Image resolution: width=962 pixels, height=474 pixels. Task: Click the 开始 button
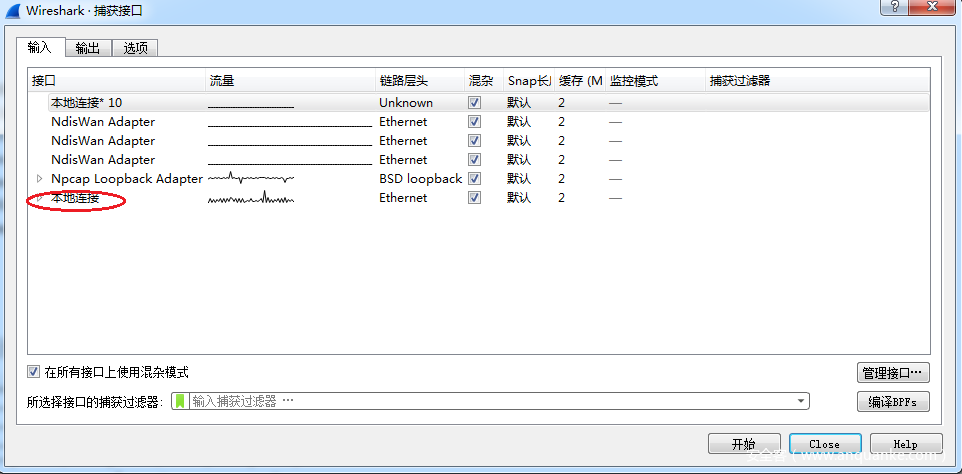coord(744,444)
